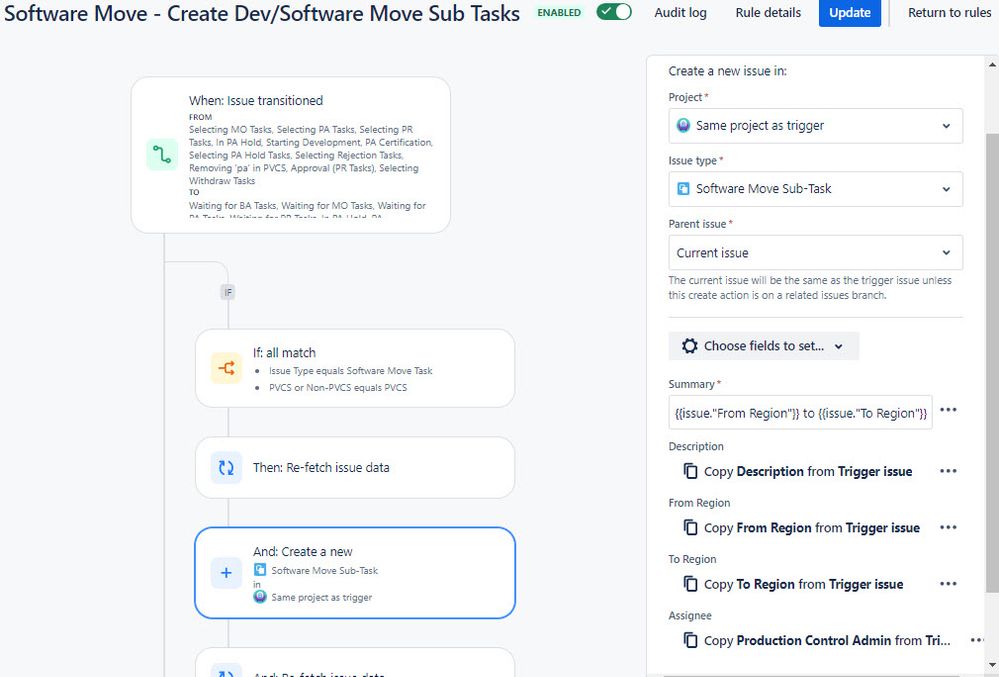This screenshot has height=677, width=999.
Task: Click the Software Move Sub-Task icon in the rule step
Action: pos(260,570)
